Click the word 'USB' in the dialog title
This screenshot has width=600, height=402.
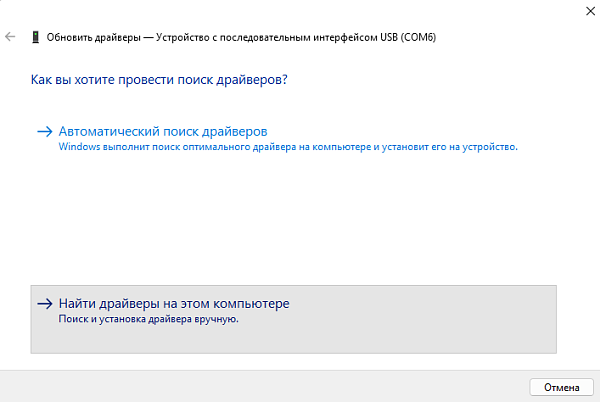[389, 37]
